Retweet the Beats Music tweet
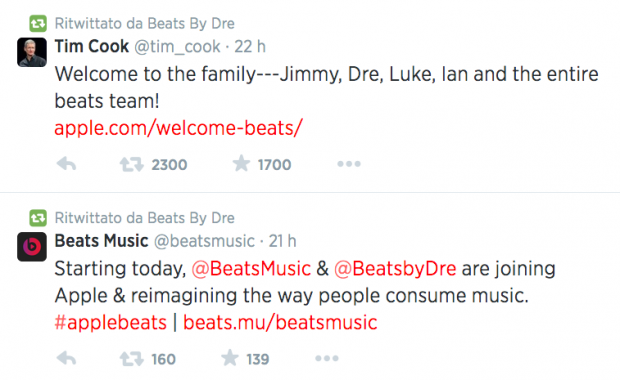This screenshot has height=380, width=620. point(132,359)
